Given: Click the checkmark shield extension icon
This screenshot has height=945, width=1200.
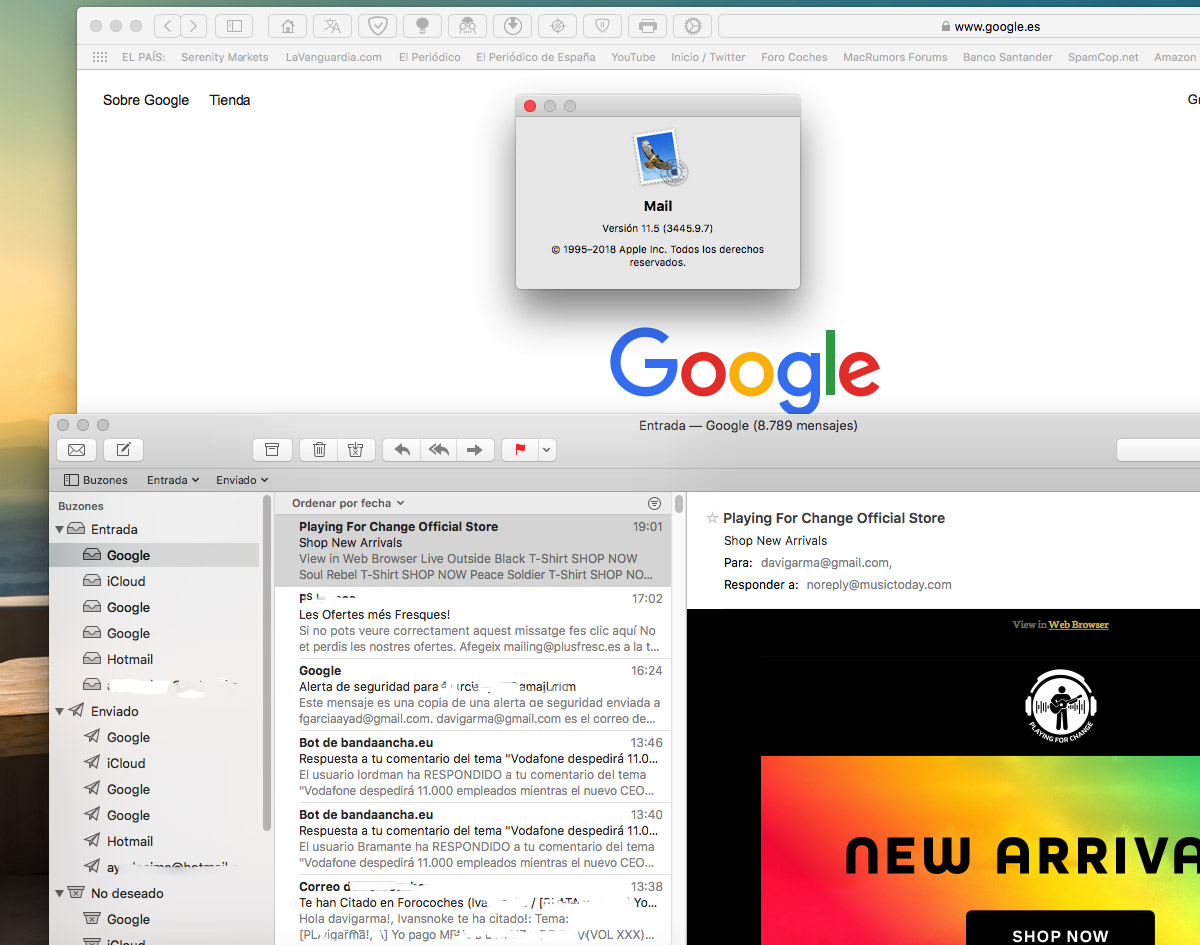Looking at the screenshot, I should point(378,26).
